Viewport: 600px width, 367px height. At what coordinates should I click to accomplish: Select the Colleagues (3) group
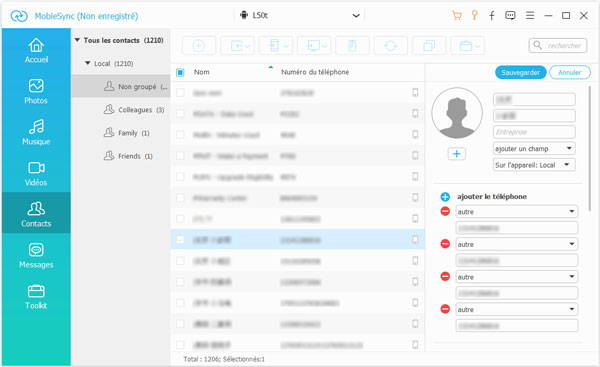121,110
